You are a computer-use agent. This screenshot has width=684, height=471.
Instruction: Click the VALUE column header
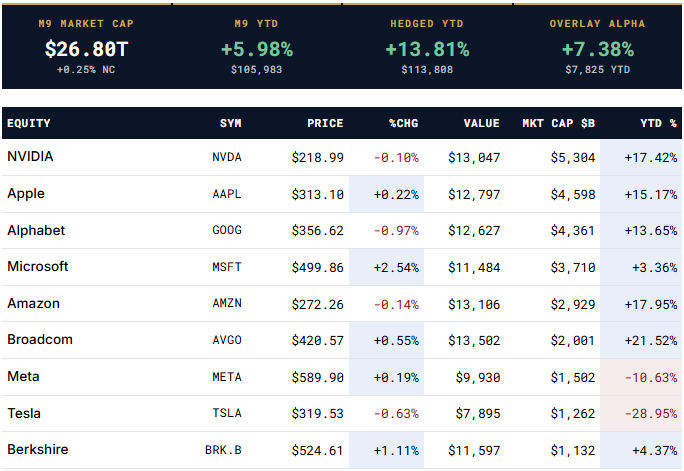pyautogui.click(x=482, y=123)
